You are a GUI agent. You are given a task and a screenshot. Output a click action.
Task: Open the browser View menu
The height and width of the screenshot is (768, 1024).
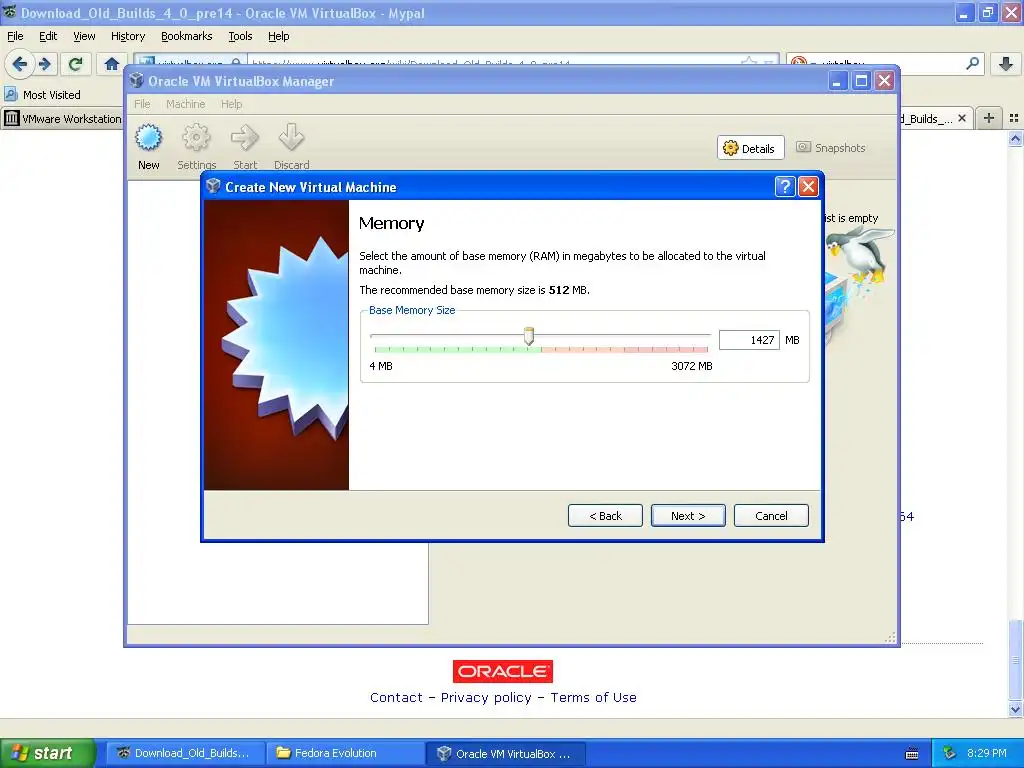pos(84,36)
